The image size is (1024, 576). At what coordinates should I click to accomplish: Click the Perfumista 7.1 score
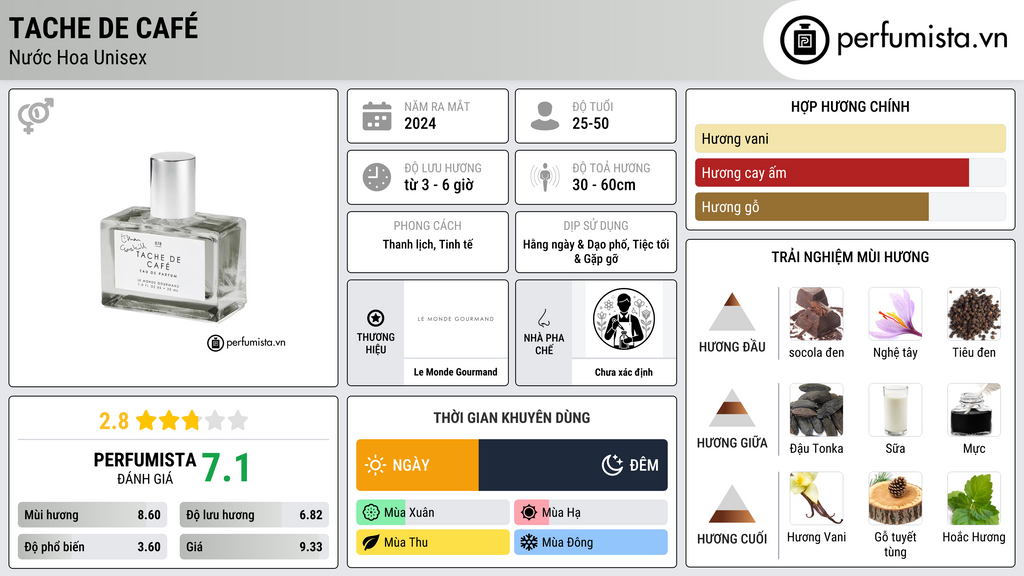click(x=225, y=468)
